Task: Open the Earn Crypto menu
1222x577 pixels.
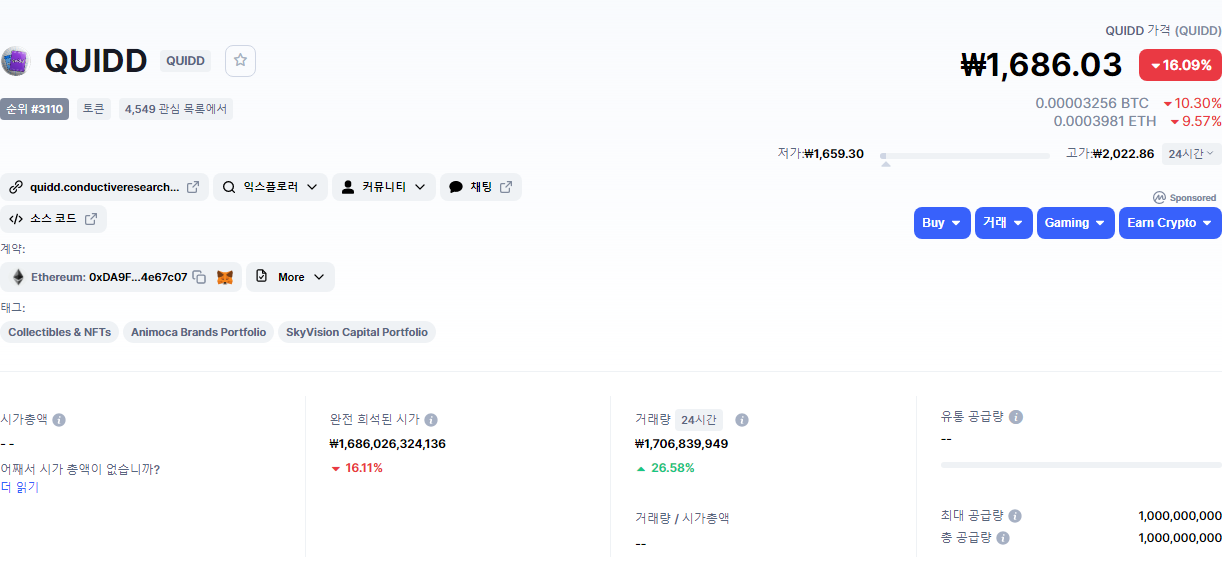Action: pyautogui.click(x=1170, y=223)
